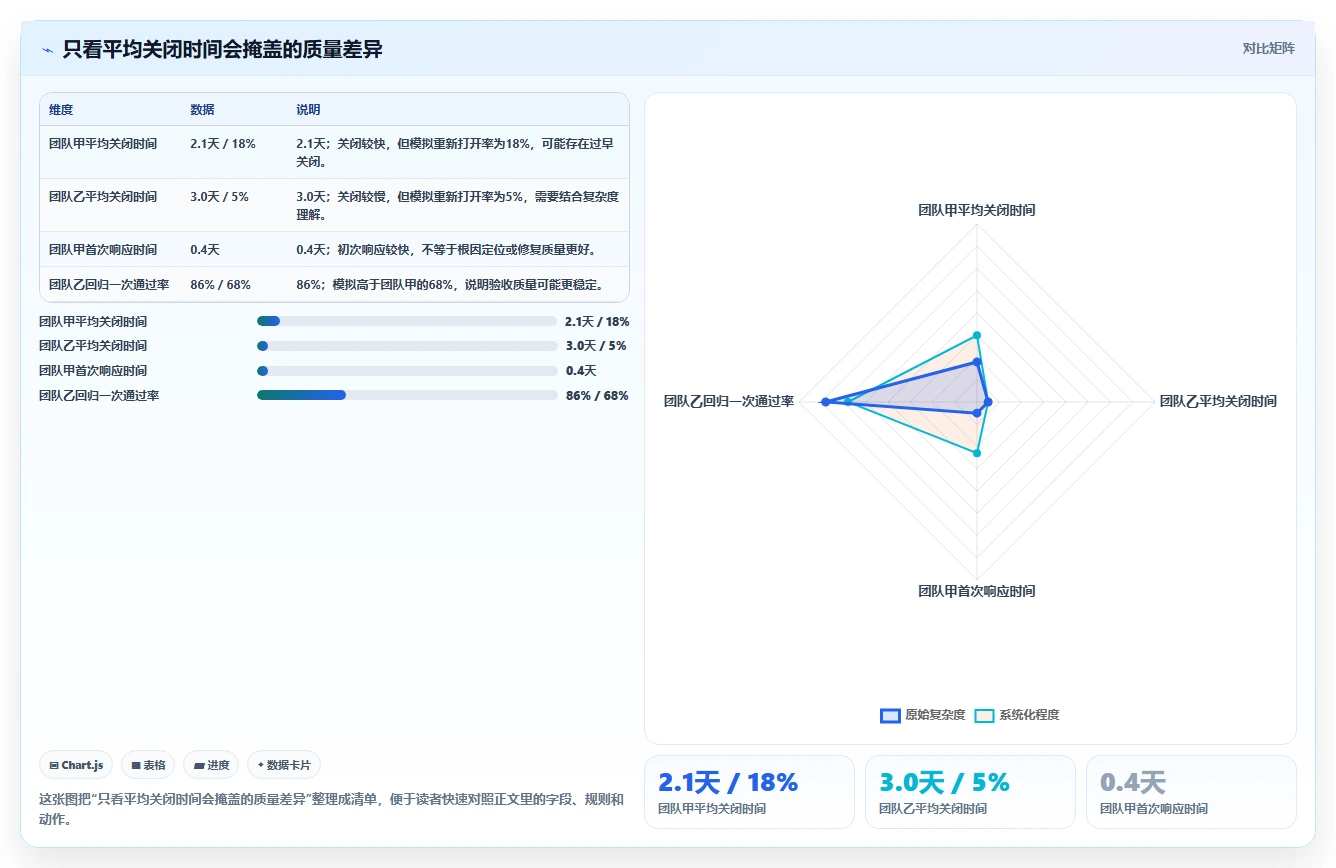1336x868 pixels.
Task: Click radar axis label 团队甲首次响应时间
Action: [977, 591]
